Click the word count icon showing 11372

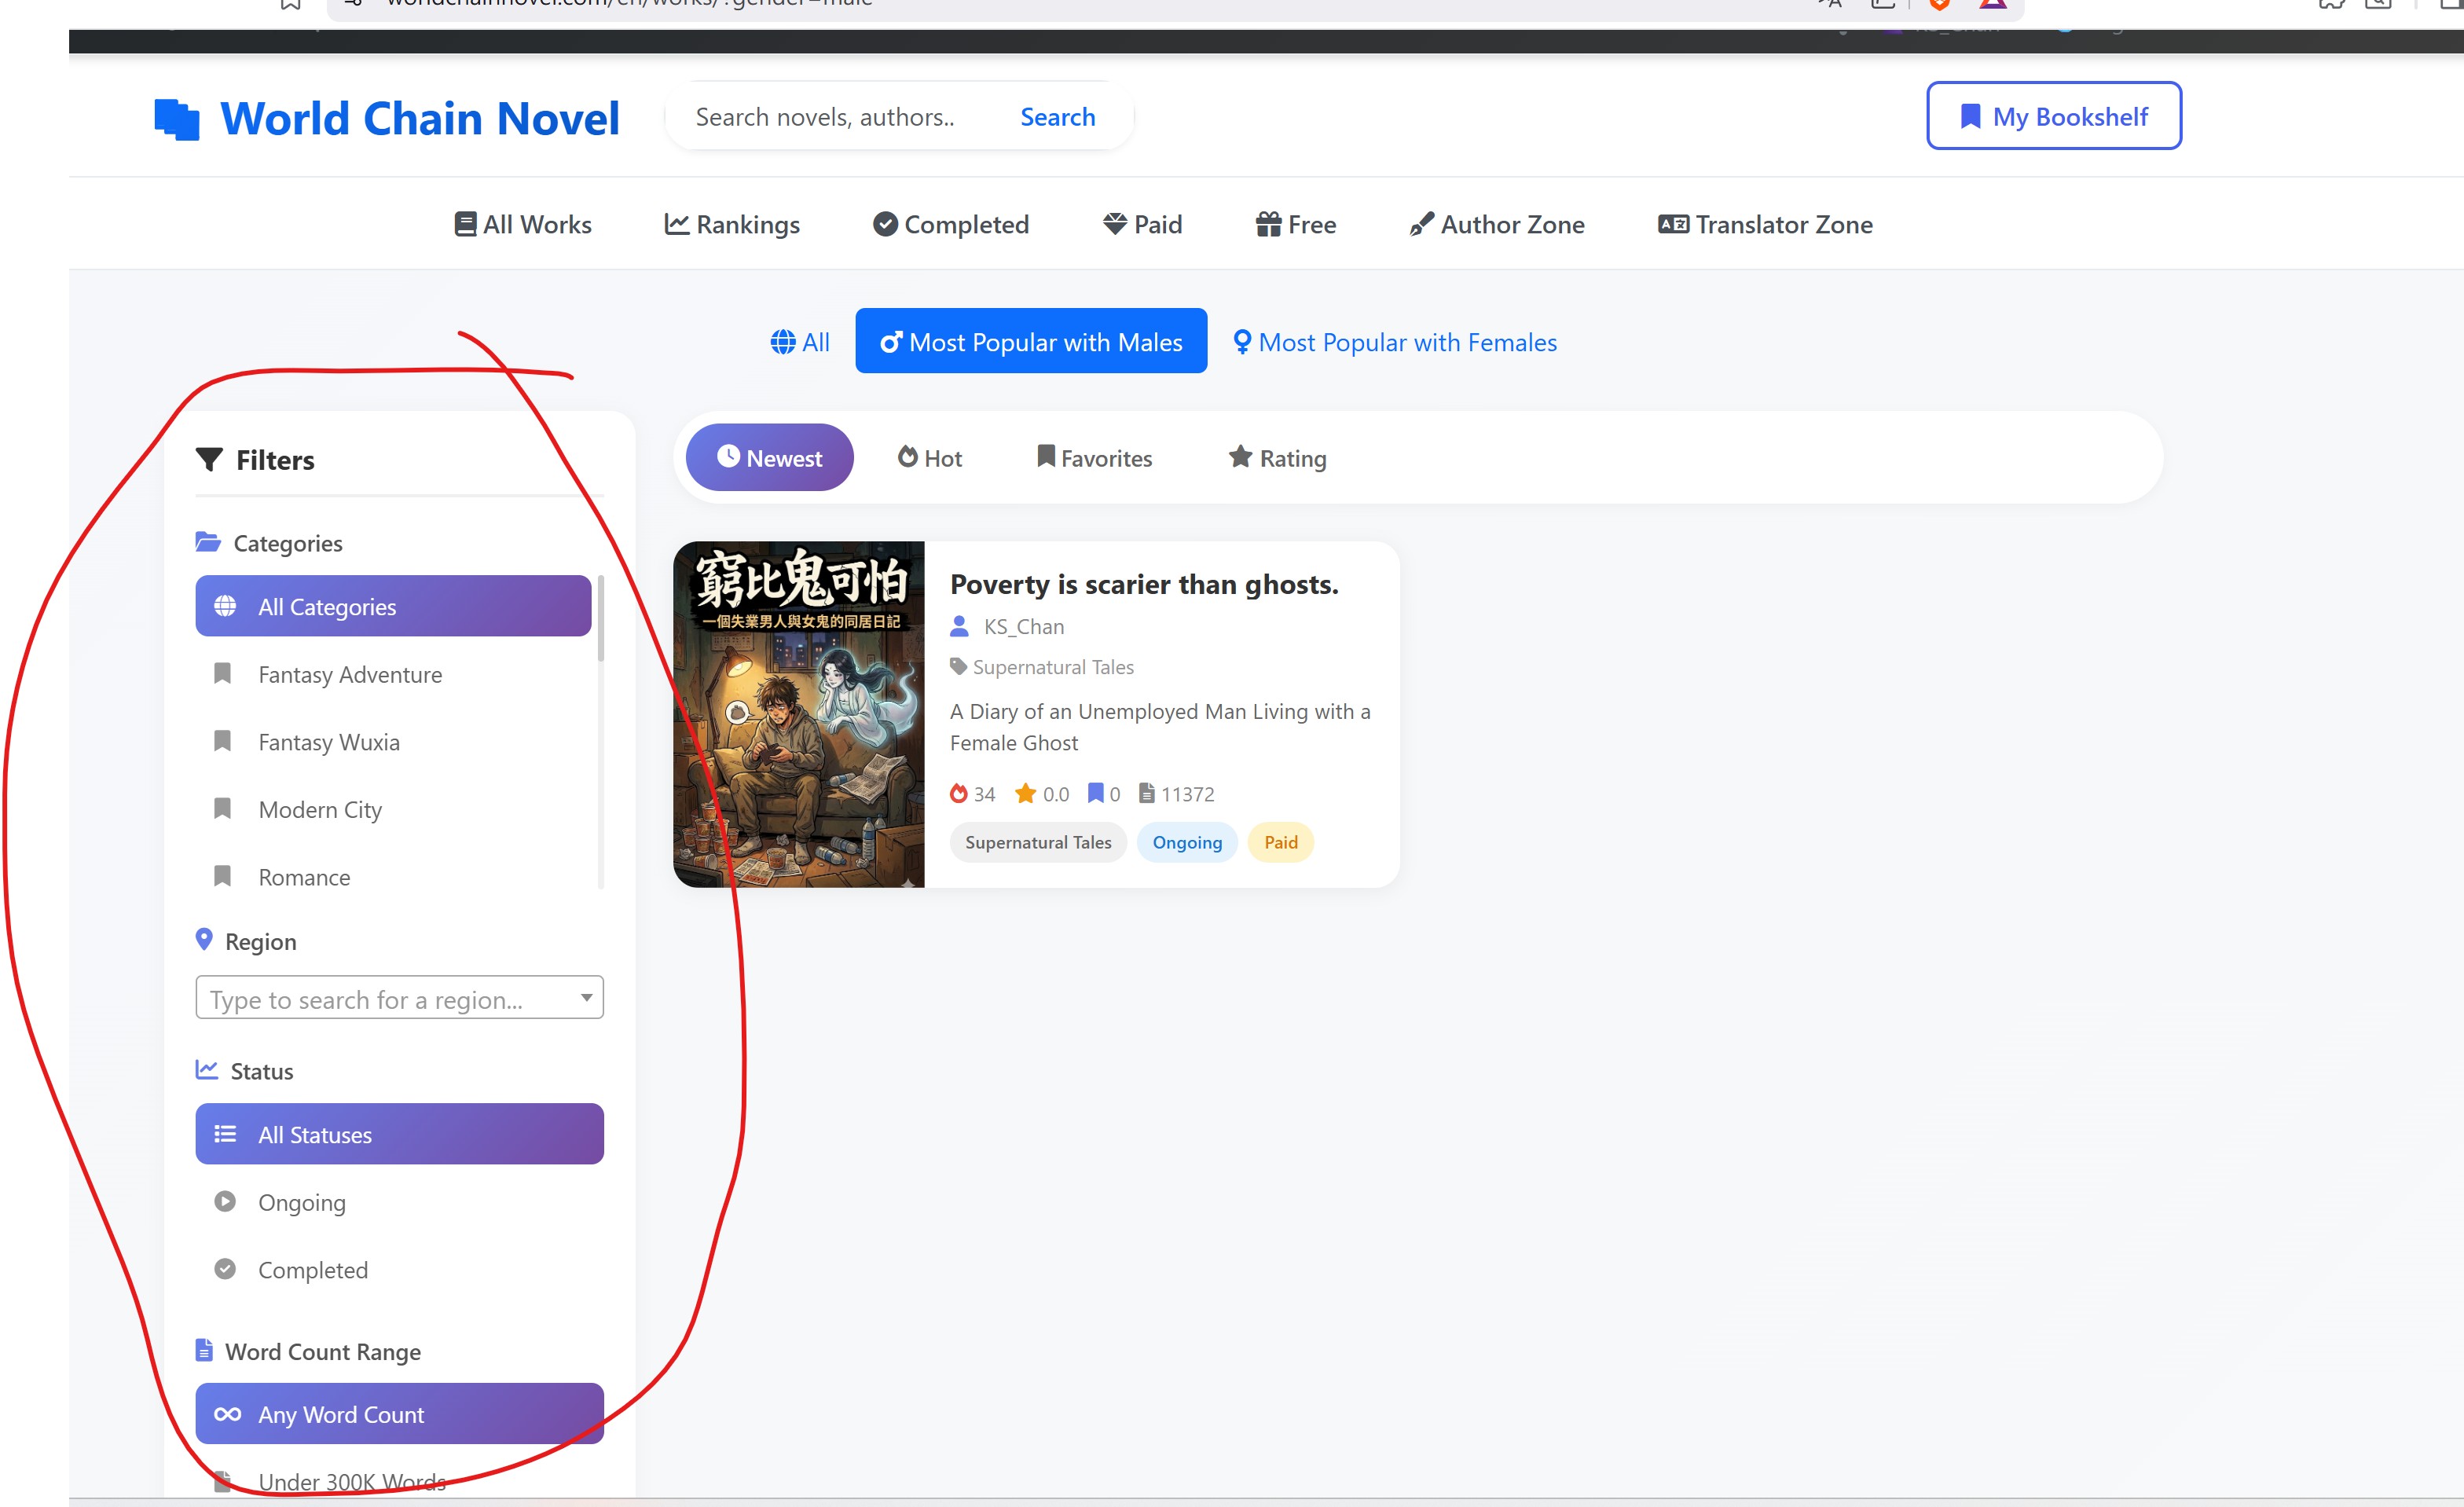point(1147,793)
